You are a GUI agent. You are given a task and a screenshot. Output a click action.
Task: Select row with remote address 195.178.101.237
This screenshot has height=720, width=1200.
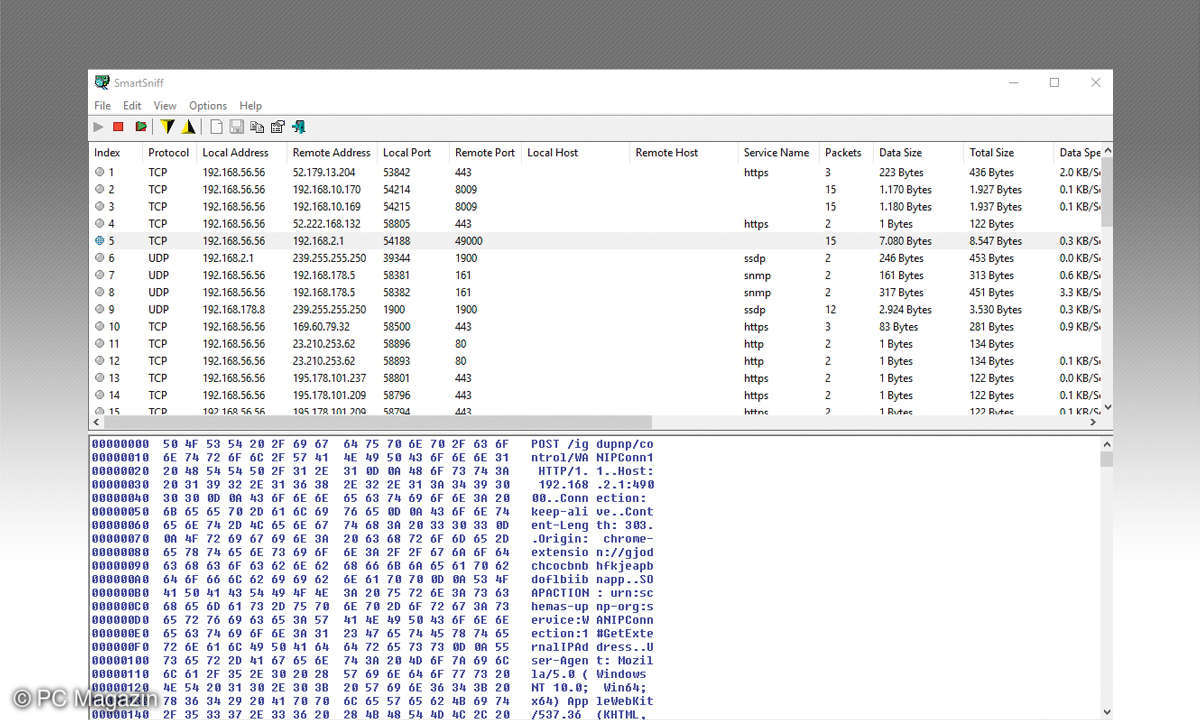pos(595,378)
